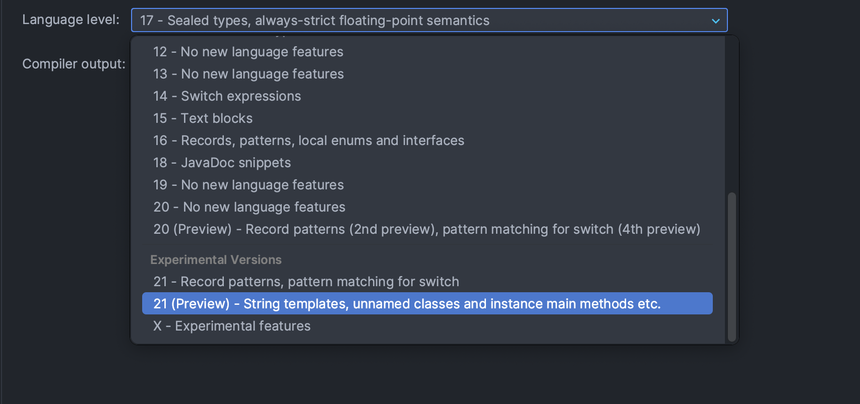860x404 pixels.
Task: Select 13 - No new language features
Action: pyautogui.click(x=248, y=74)
